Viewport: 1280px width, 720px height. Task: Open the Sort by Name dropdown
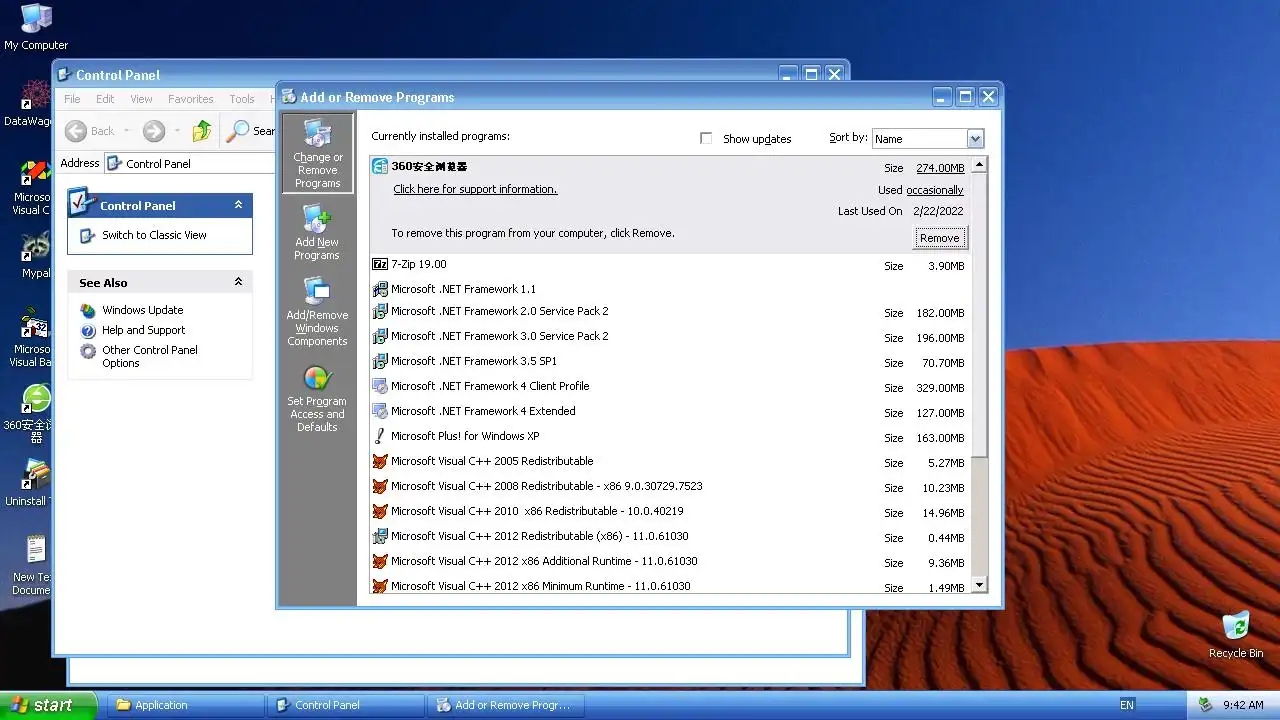tap(975, 139)
